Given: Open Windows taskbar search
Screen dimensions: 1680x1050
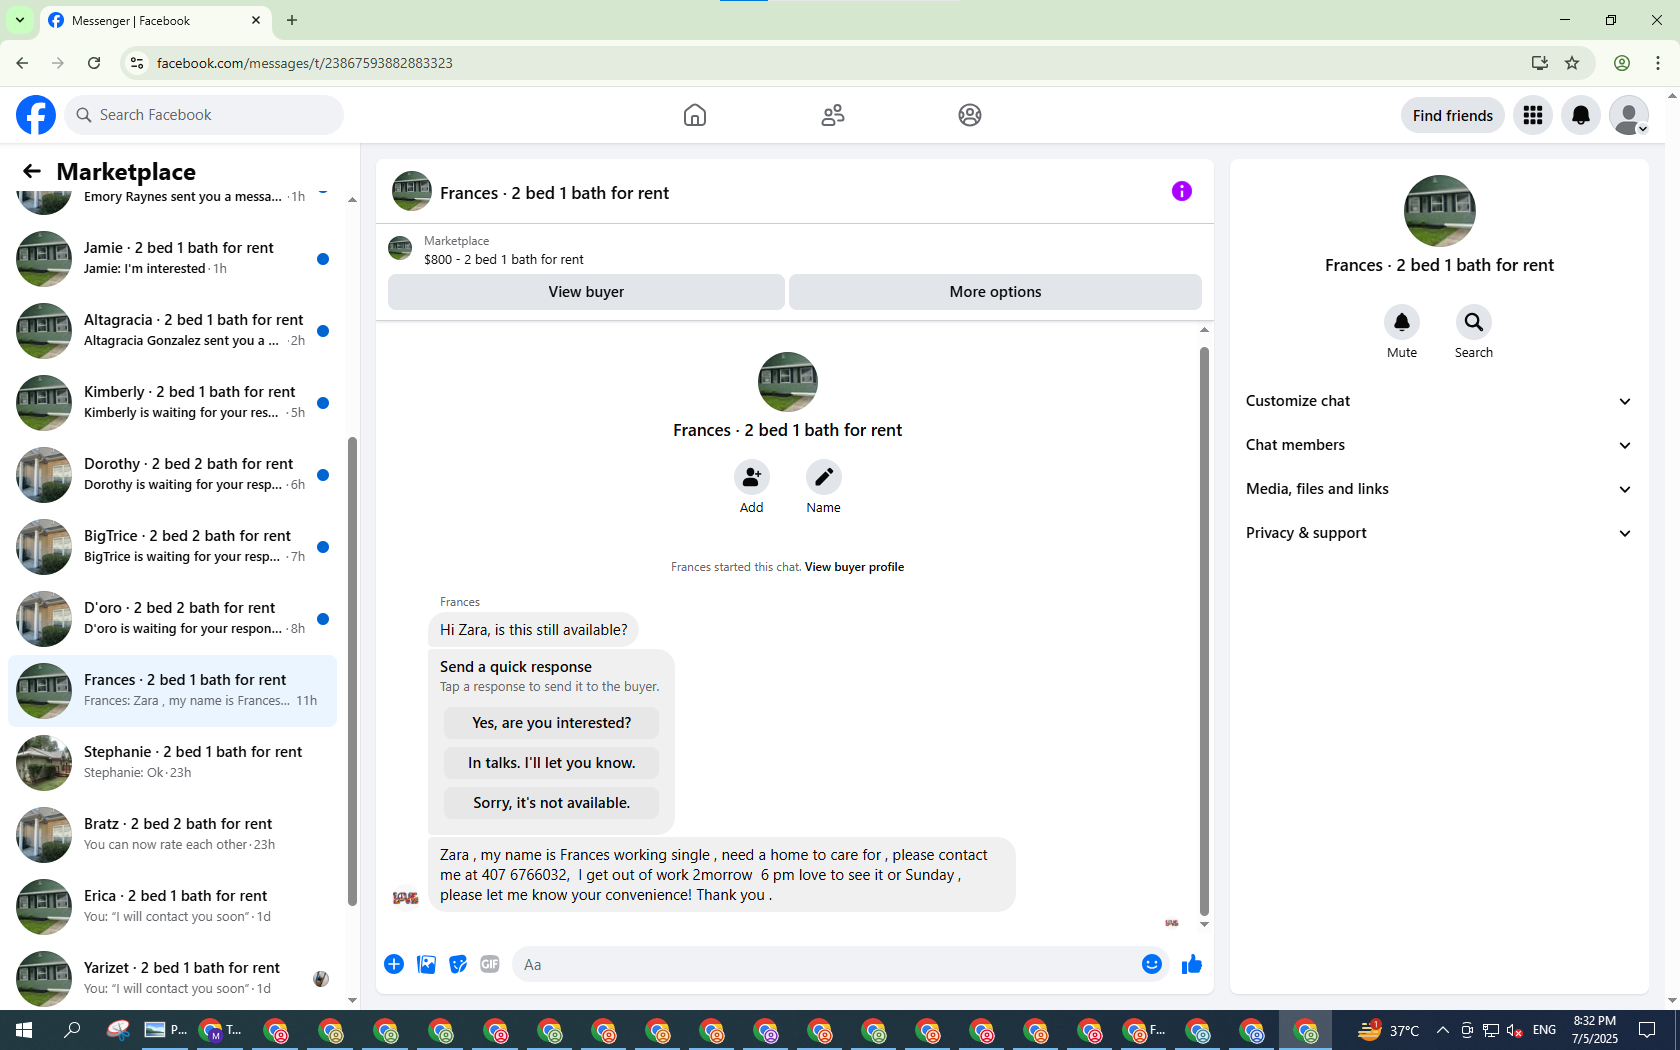Looking at the screenshot, I should pyautogui.click(x=72, y=1030).
